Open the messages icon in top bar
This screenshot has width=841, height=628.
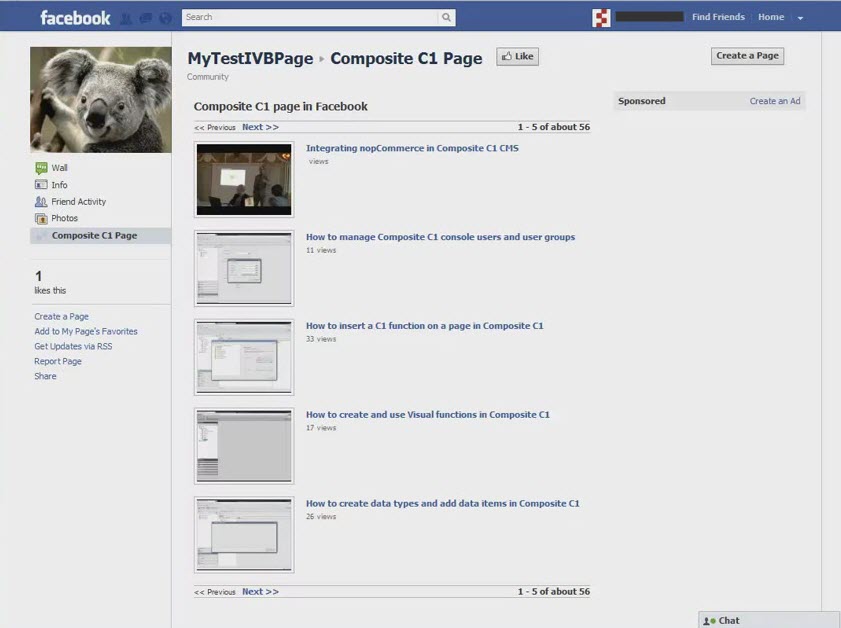coord(146,18)
